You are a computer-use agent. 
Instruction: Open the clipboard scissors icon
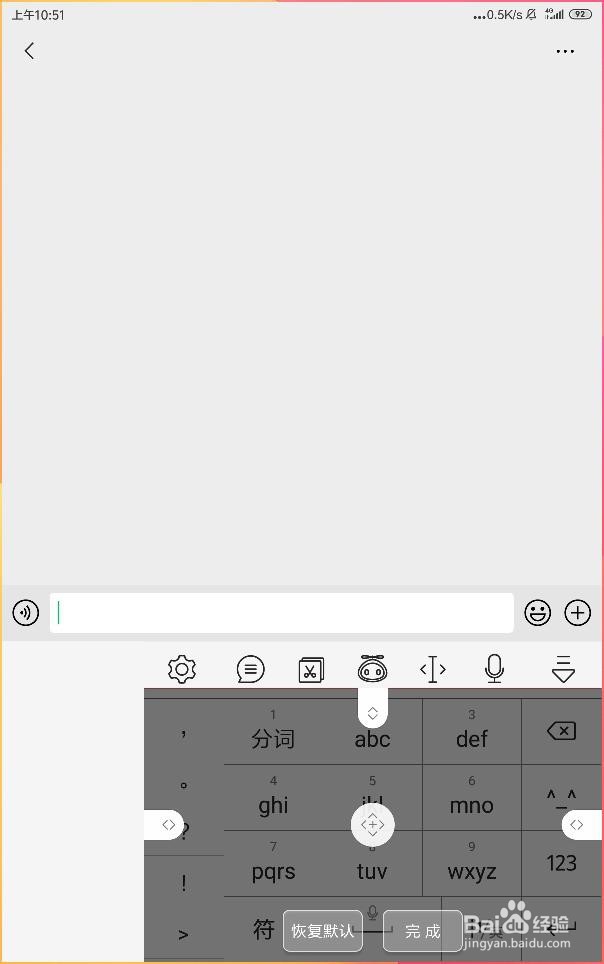coord(311,670)
